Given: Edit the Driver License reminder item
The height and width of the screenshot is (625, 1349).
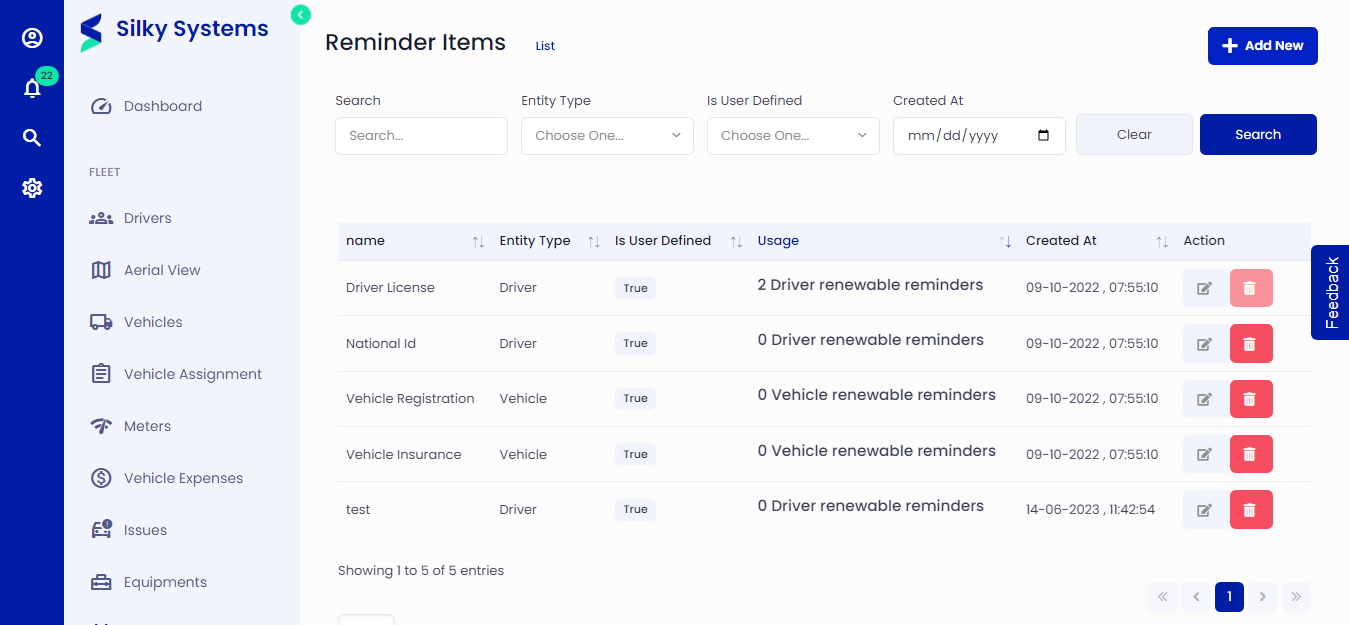Looking at the screenshot, I should [x=1204, y=287].
